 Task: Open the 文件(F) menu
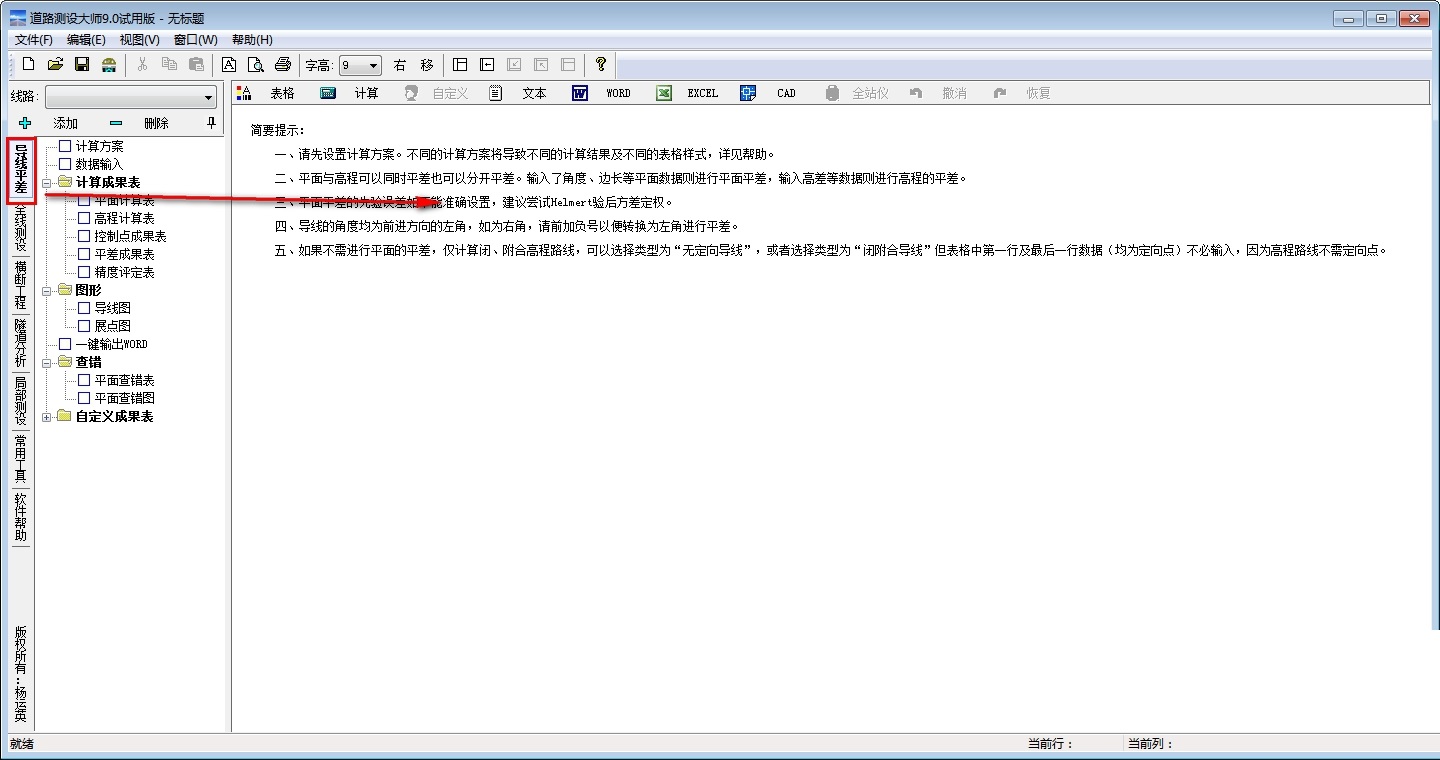pos(34,40)
